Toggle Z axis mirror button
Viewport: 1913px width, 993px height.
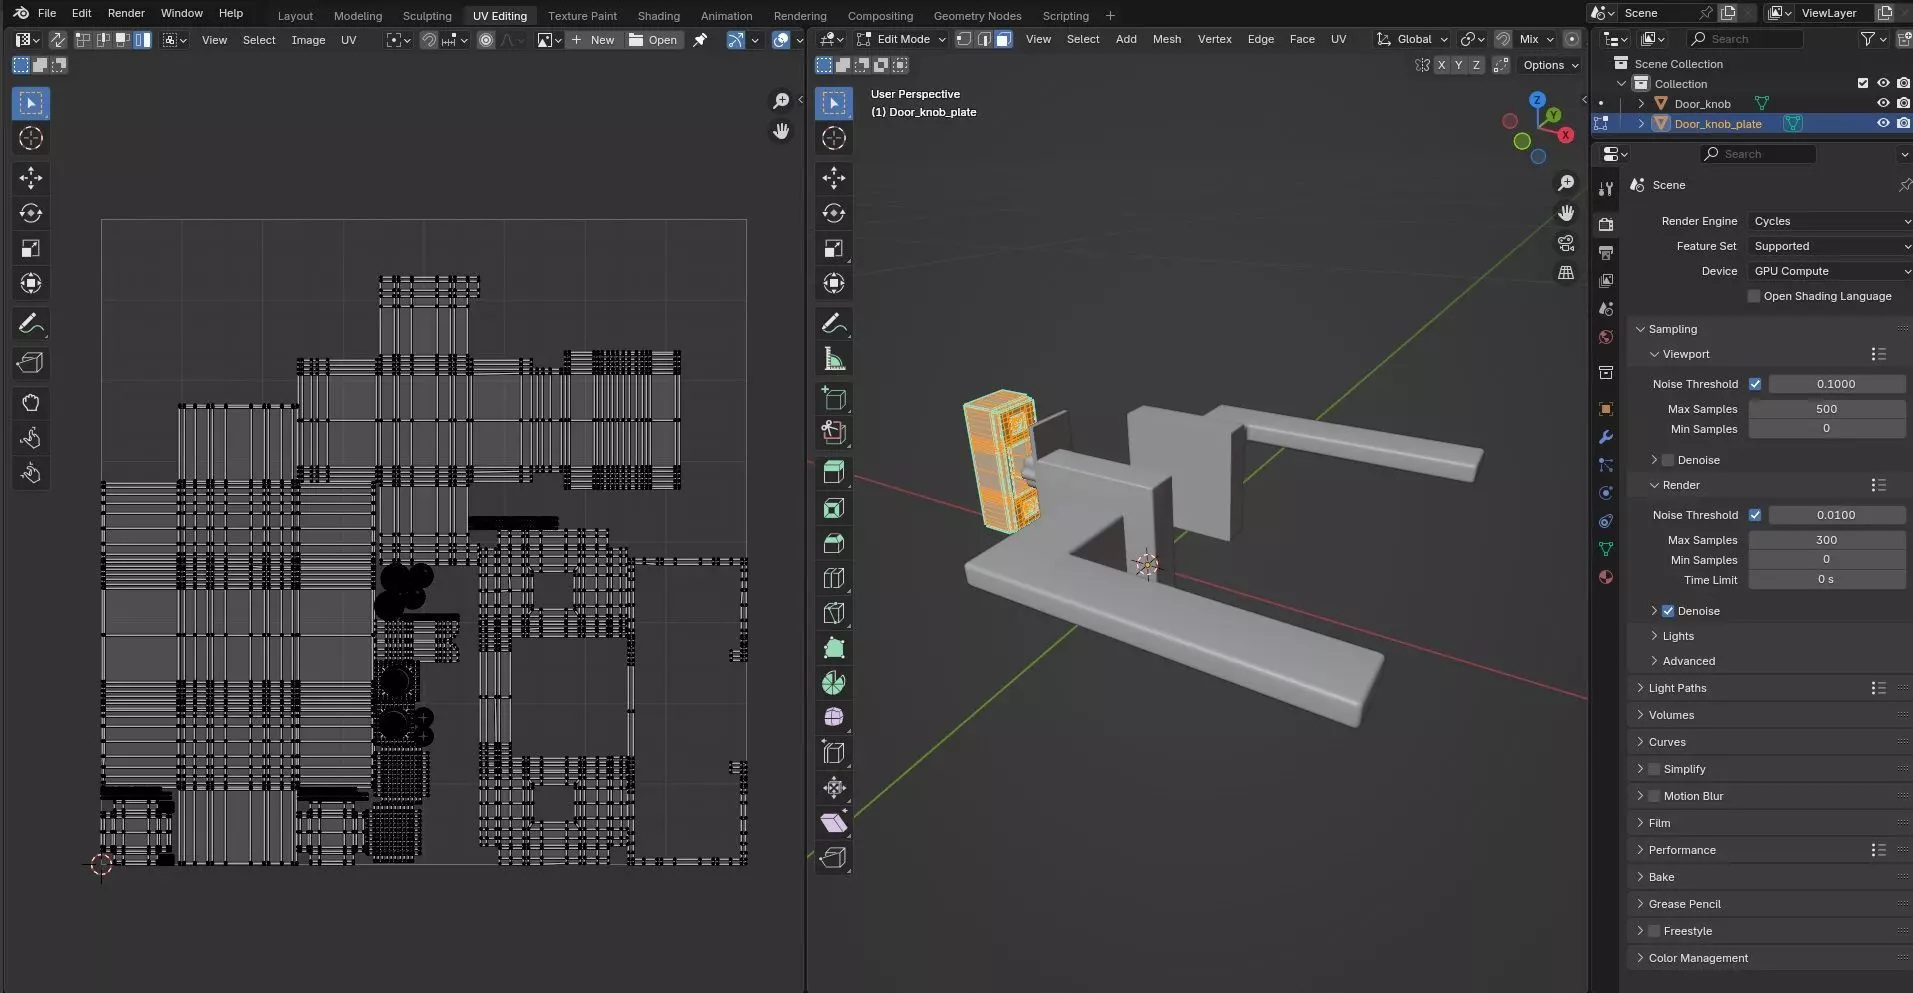[x=1475, y=65]
